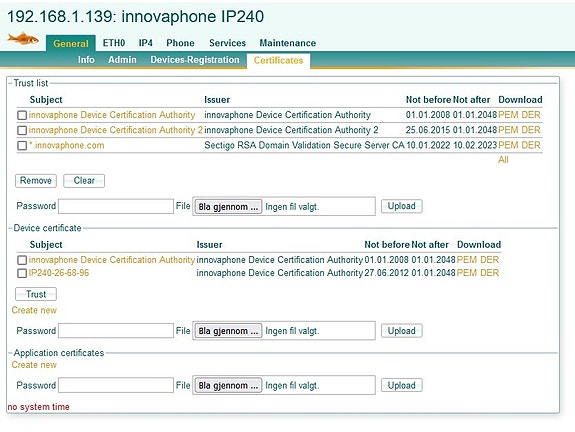This screenshot has height=432, width=575.
Task: Focus the Application certificates Password field
Action: (116, 385)
